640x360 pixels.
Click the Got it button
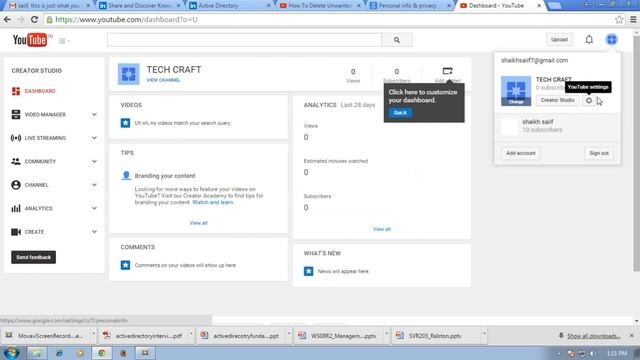(x=400, y=113)
